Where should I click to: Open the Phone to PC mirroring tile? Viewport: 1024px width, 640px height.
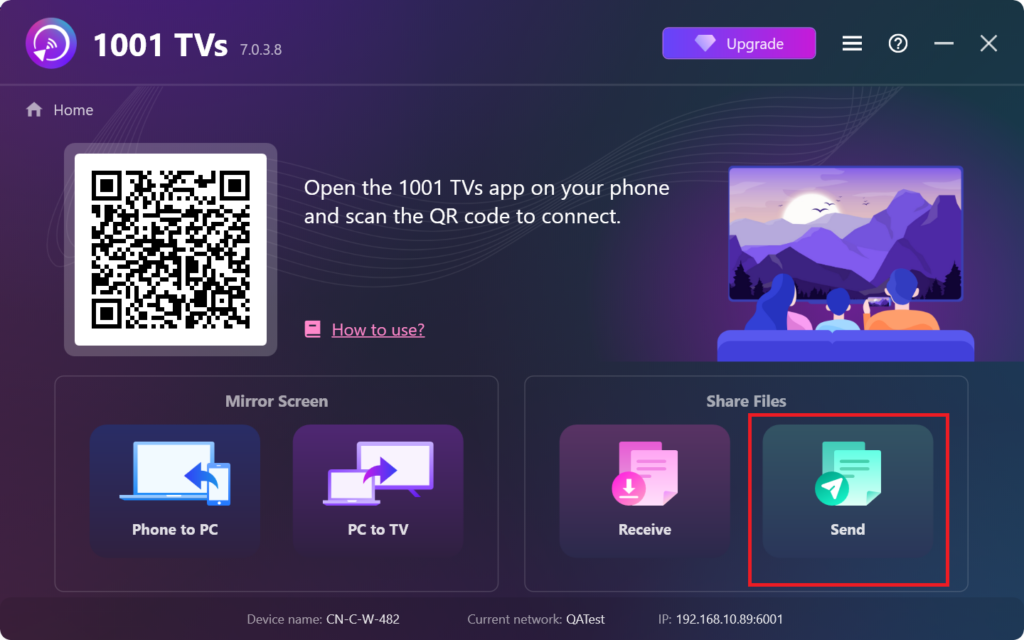click(x=175, y=490)
